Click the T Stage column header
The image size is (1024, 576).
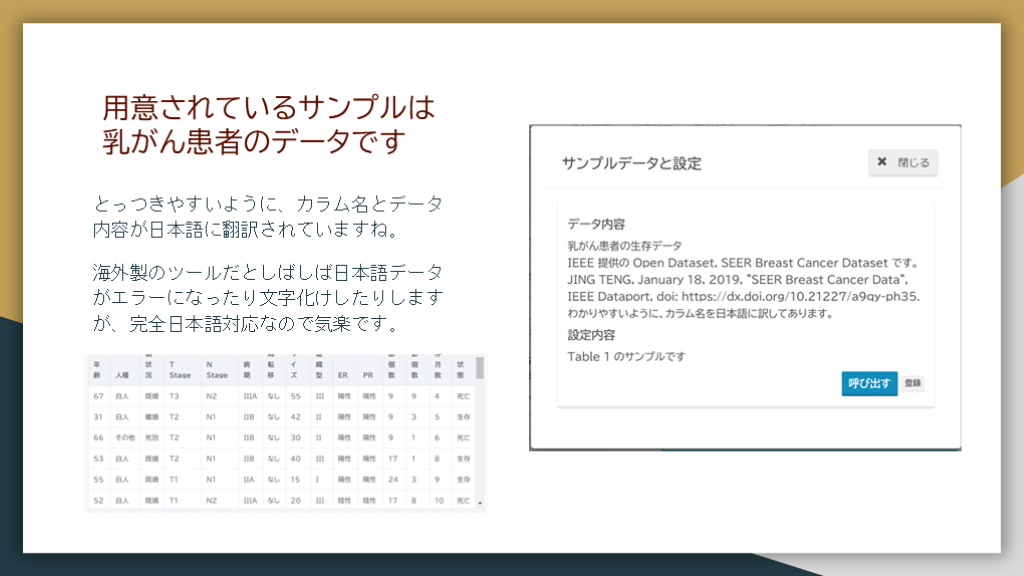pyautogui.click(x=179, y=371)
